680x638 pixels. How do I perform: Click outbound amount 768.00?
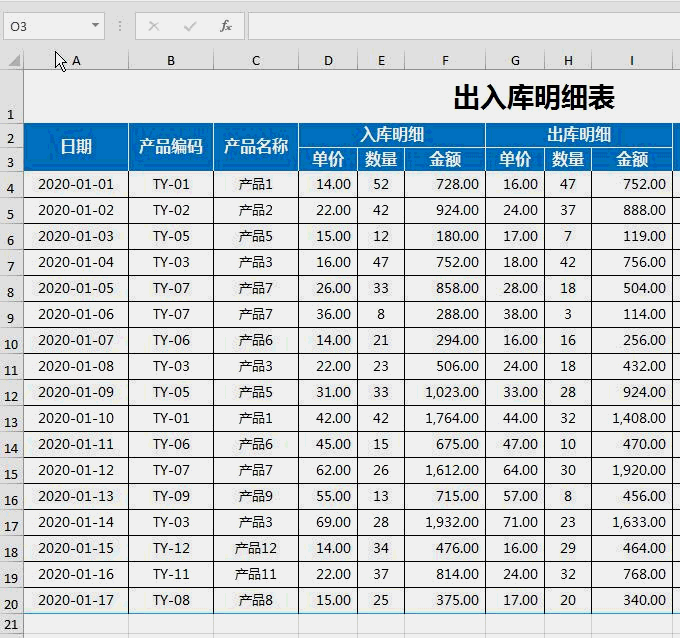point(632,574)
